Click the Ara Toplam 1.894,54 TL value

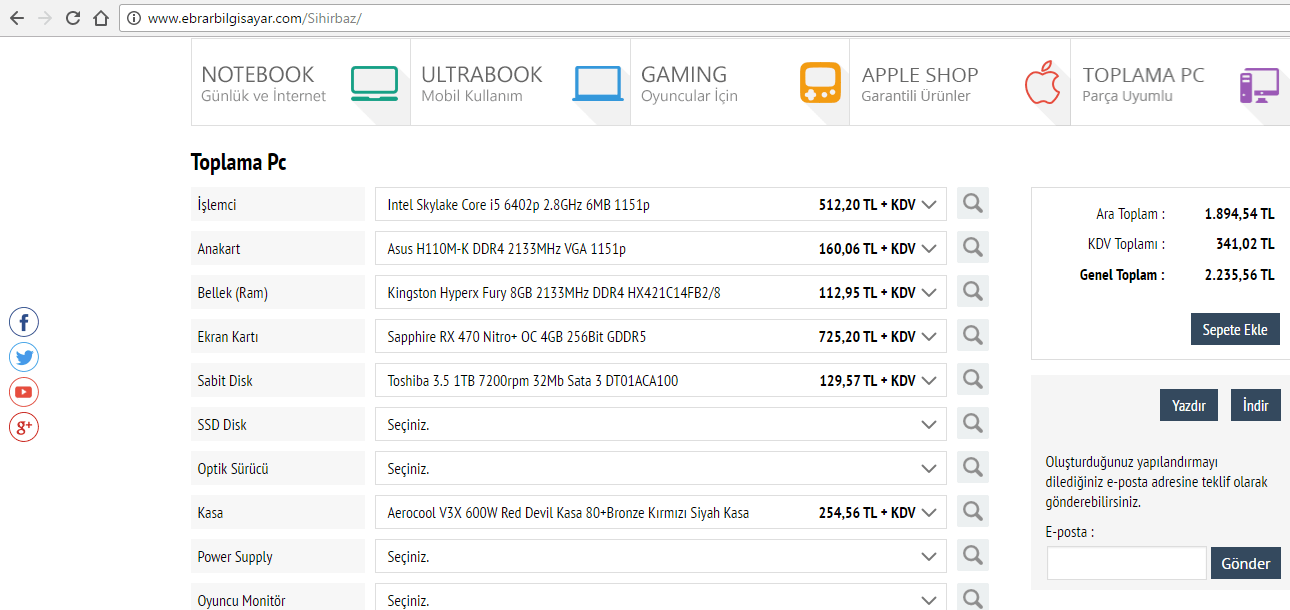click(x=1239, y=214)
